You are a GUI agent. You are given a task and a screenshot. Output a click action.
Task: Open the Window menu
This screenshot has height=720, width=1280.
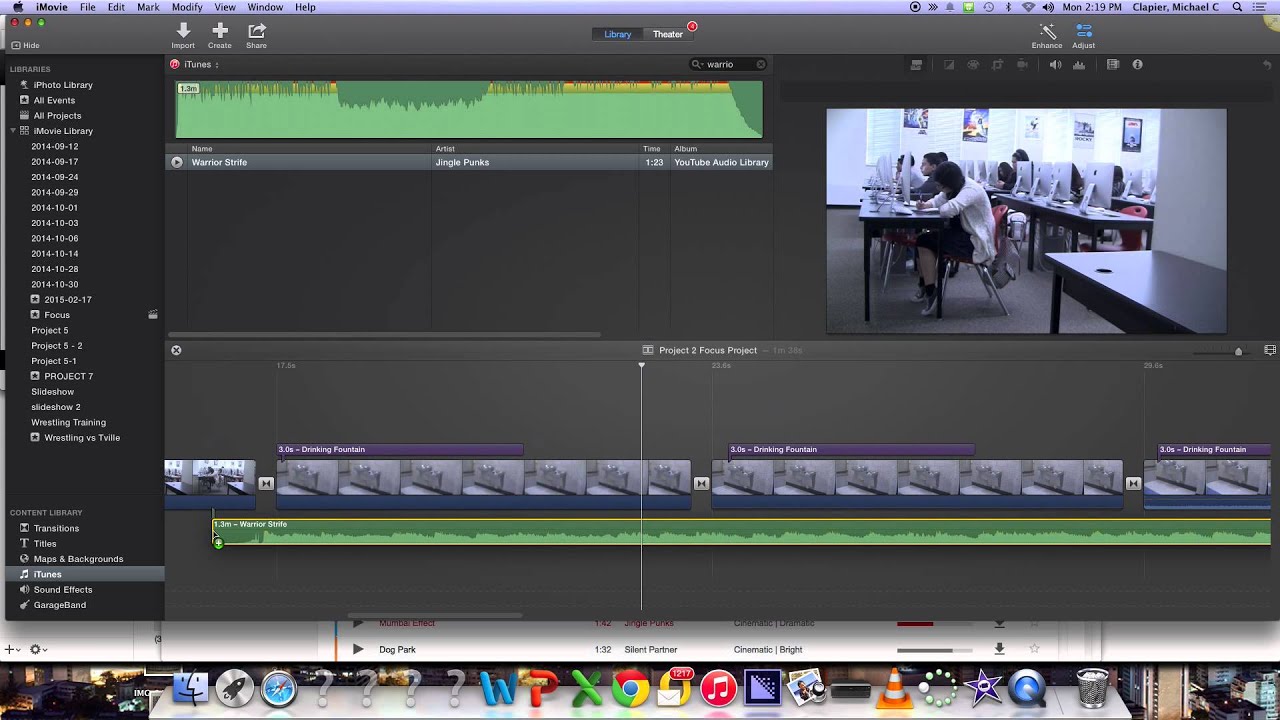click(265, 7)
